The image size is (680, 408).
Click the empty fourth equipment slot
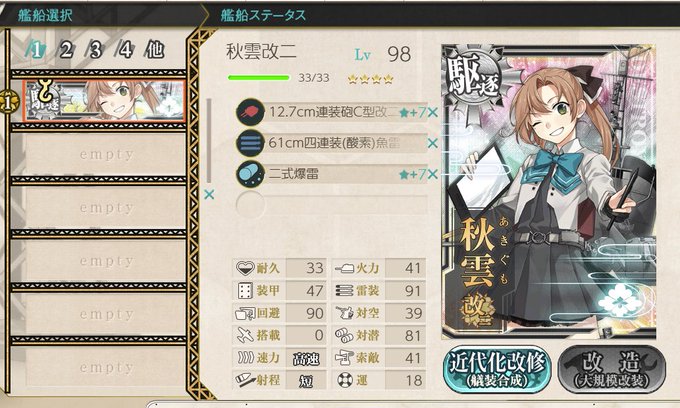(x=332, y=205)
